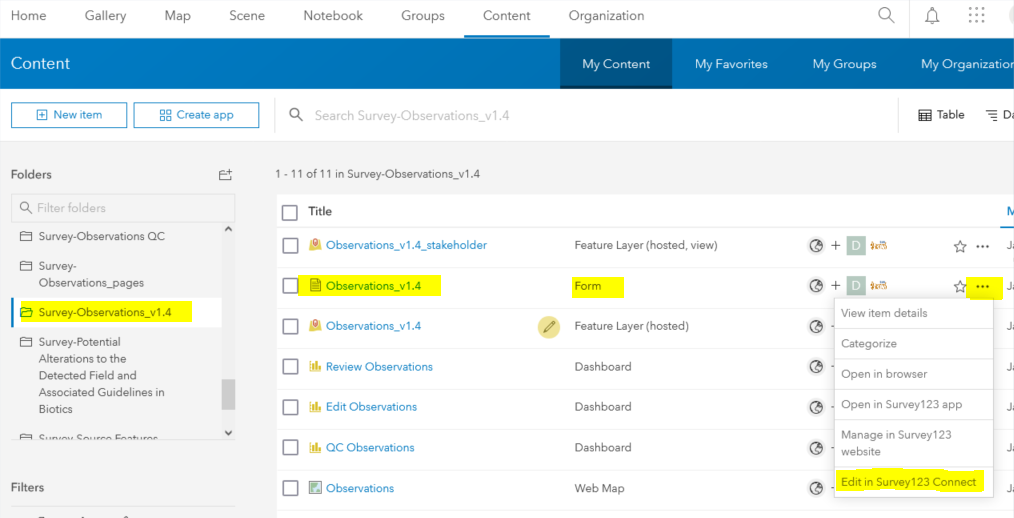Viewport: 1014px width, 518px height.
Task: Click the plus icon on the Form row
Action: pyautogui.click(x=836, y=286)
